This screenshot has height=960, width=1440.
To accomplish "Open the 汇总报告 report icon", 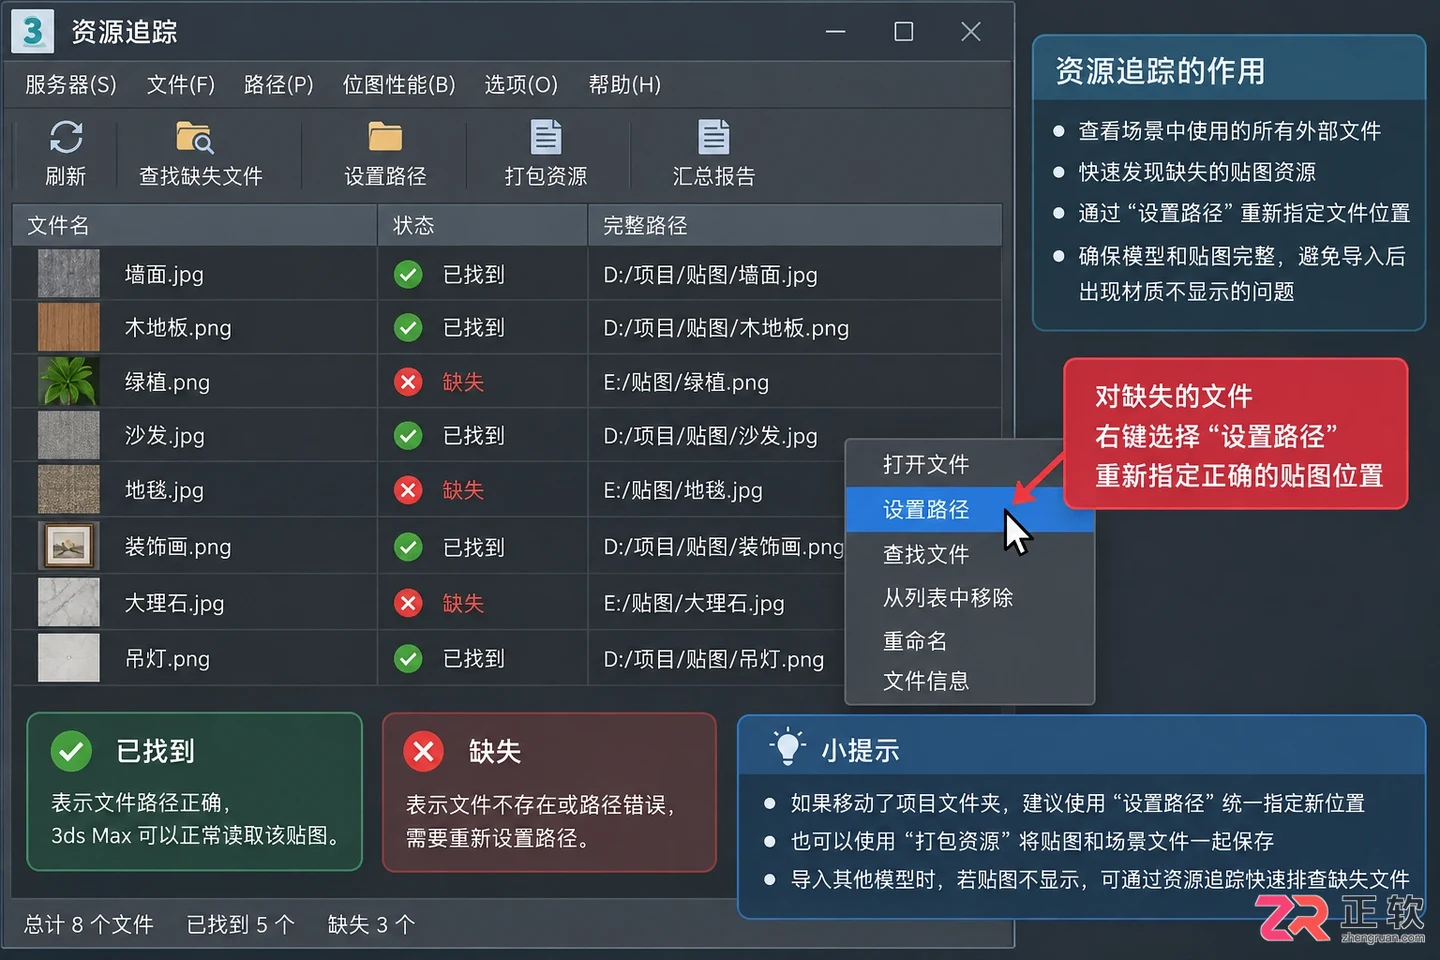I will coord(714,137).
